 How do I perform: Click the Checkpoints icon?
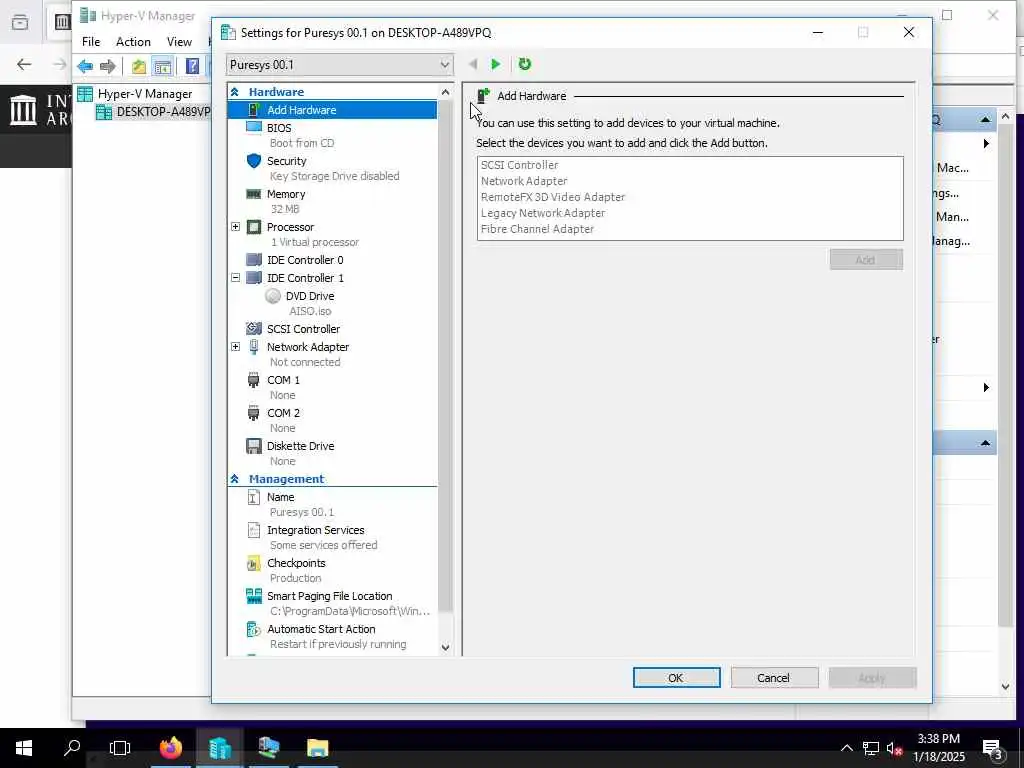coord(253,563)
